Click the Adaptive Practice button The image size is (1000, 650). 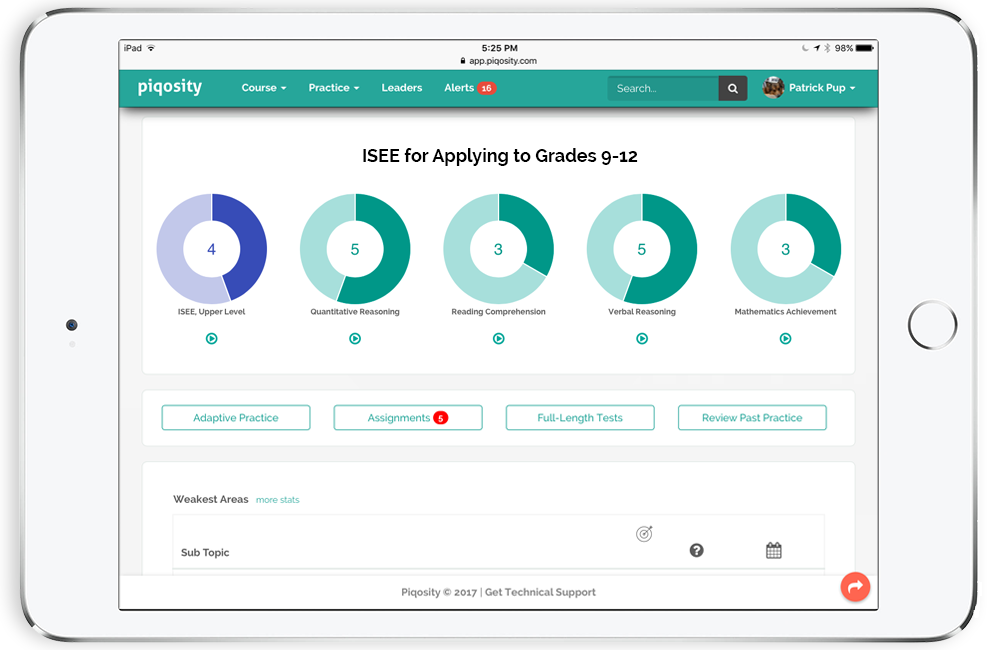[x=236, y=418]
